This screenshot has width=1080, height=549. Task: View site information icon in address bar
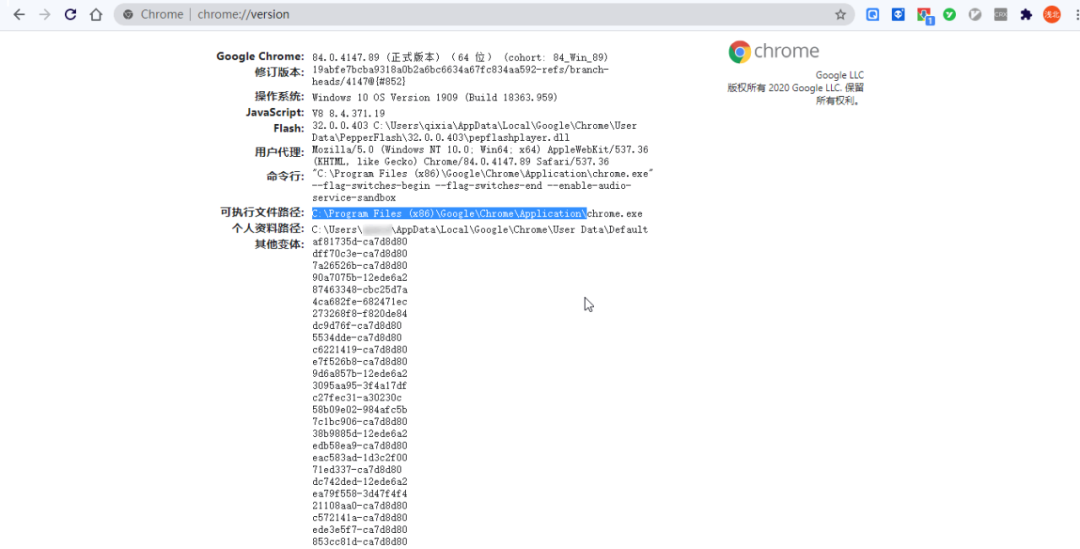127,14
